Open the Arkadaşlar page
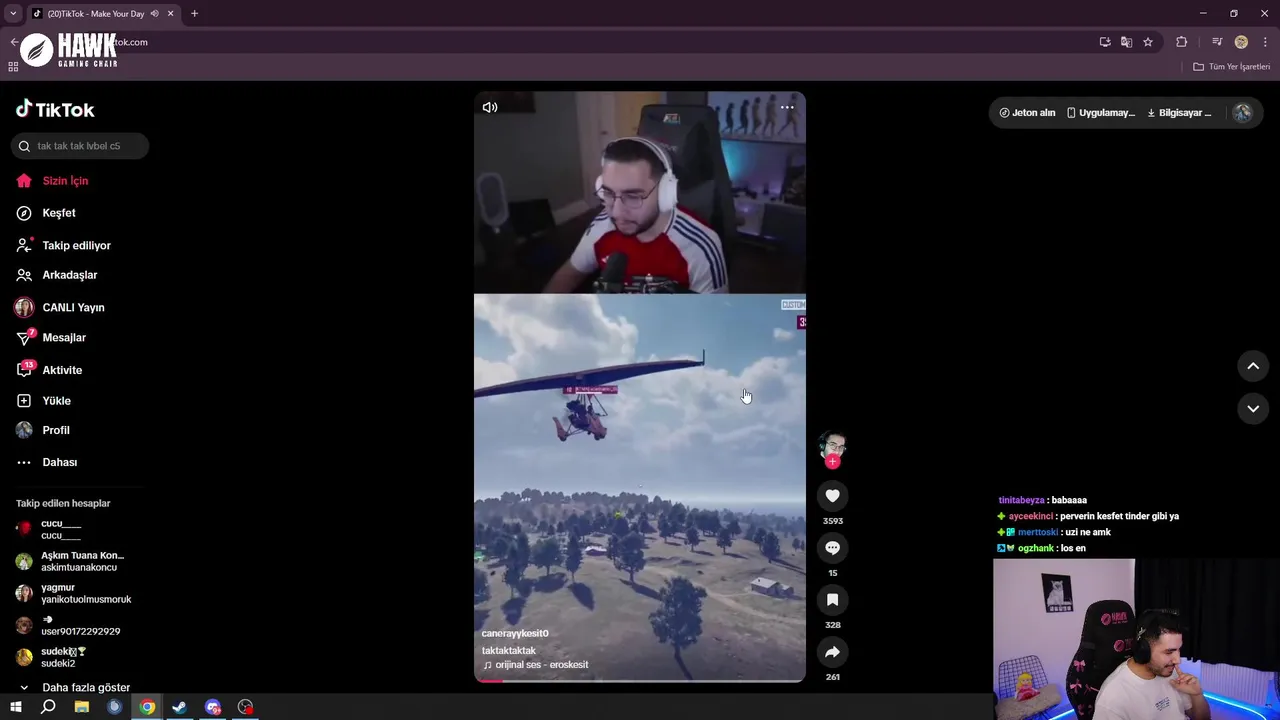Image resolution: width=1280 pixels, height=720 pixels. 69,275
